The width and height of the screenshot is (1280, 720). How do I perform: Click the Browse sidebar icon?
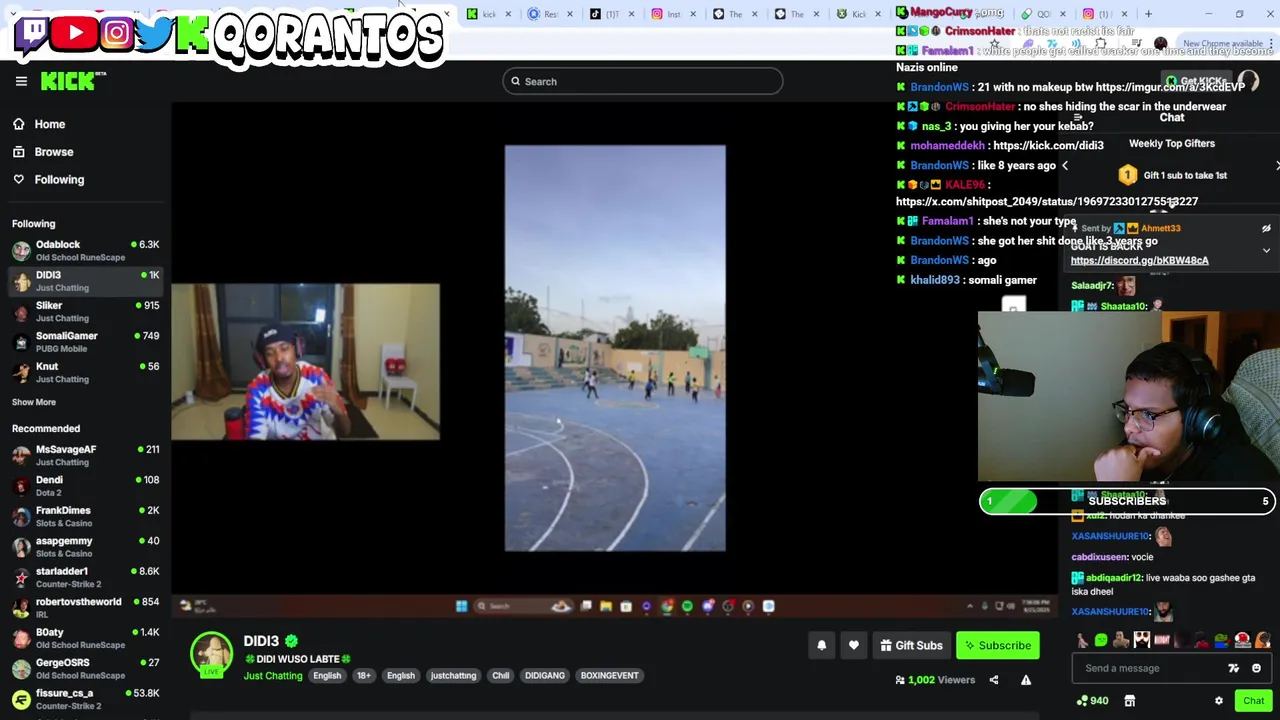coord(18,152)
